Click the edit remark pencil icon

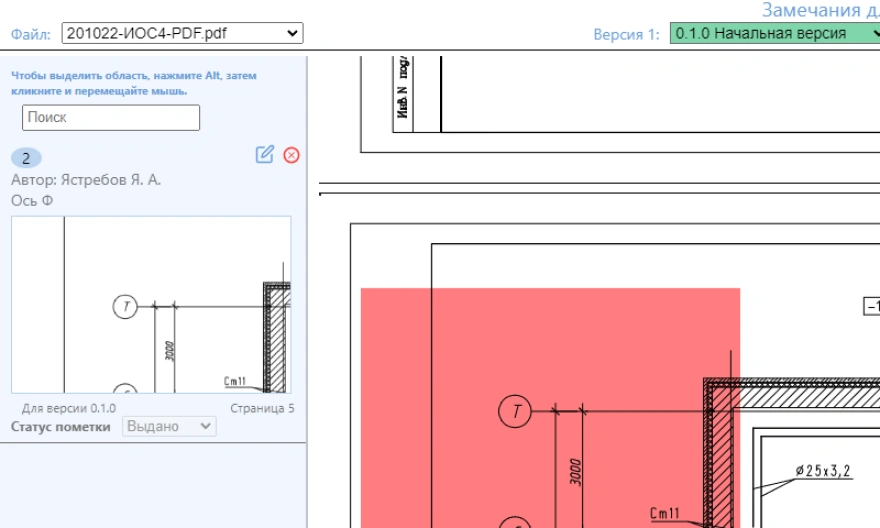click(x=265, y=154)
